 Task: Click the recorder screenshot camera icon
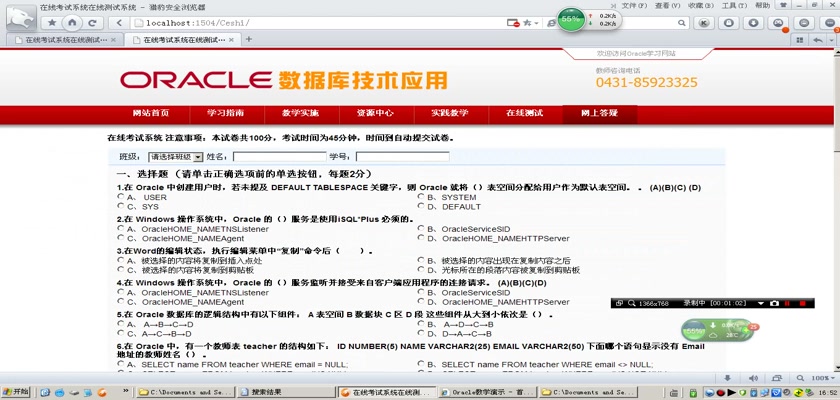pyautogui.click(x=774, y=303)
